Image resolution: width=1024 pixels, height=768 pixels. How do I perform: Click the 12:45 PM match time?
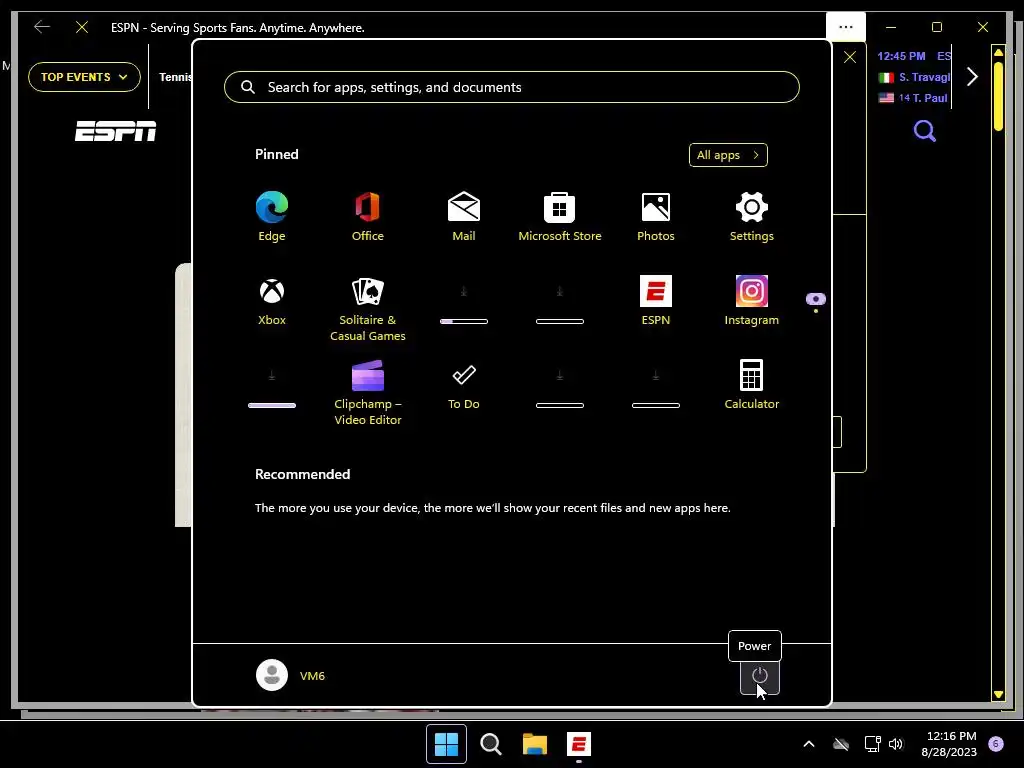click(901, 56)
